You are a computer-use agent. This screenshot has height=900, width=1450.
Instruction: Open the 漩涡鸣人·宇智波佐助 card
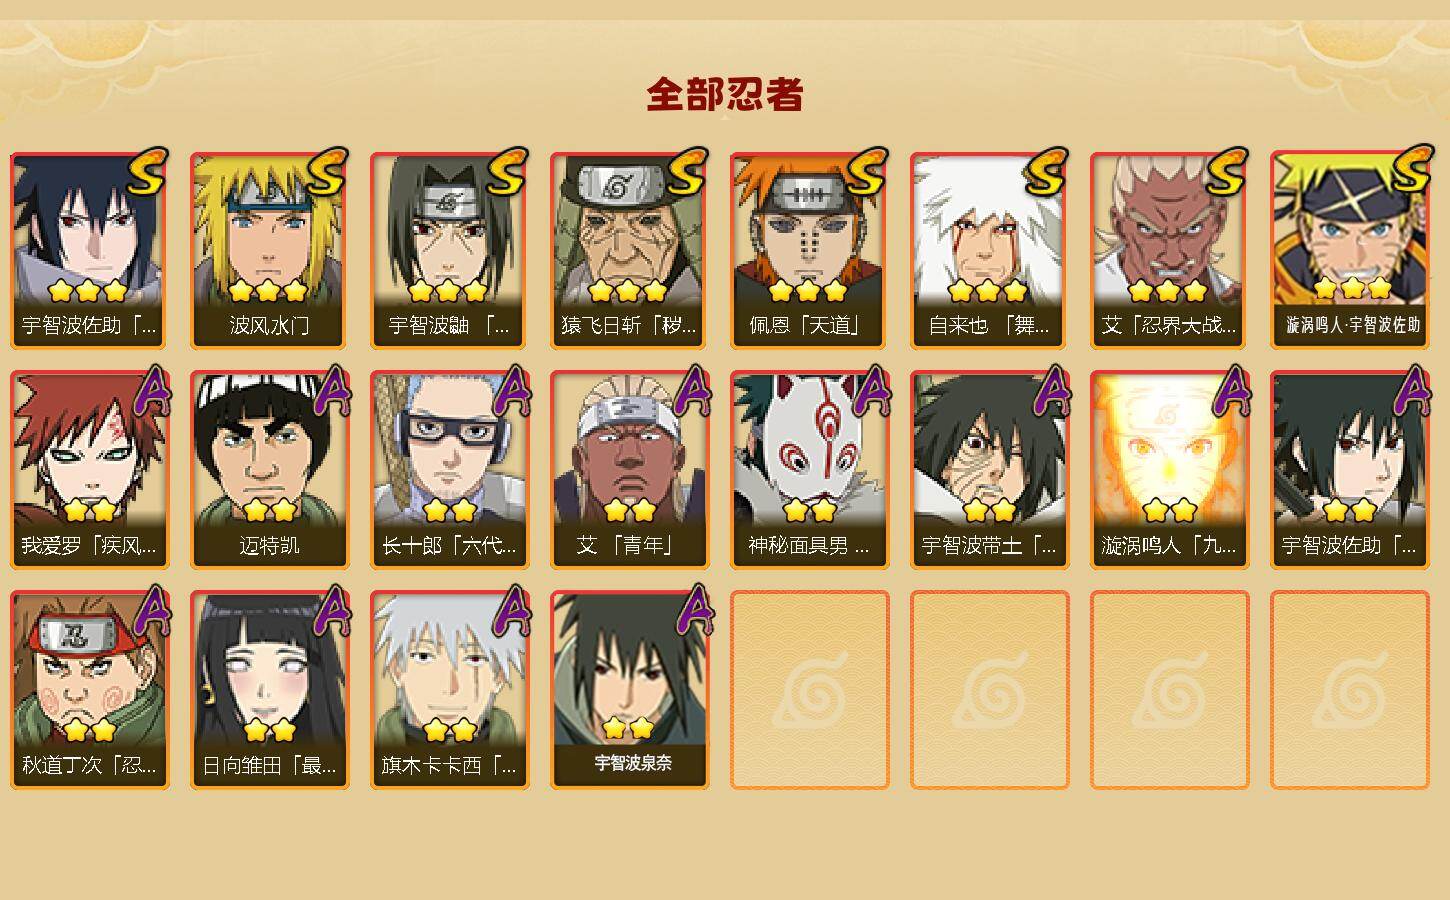1349,250
